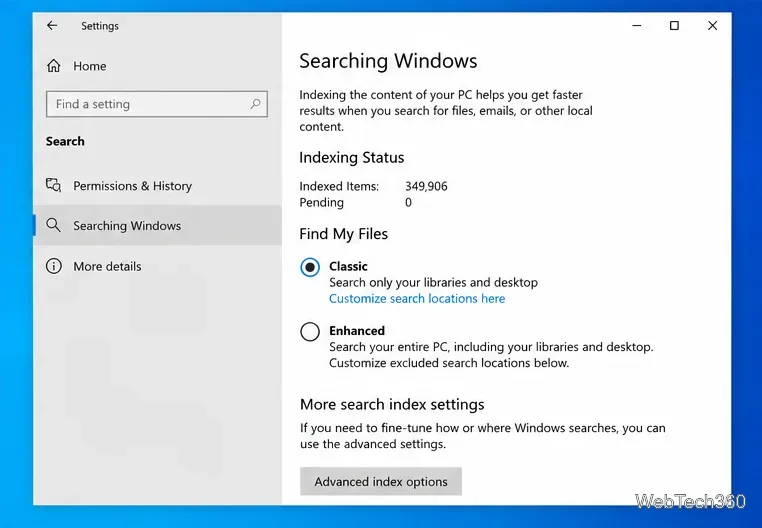
Task: Open Customize search locations here link
Action: point(417,299)
